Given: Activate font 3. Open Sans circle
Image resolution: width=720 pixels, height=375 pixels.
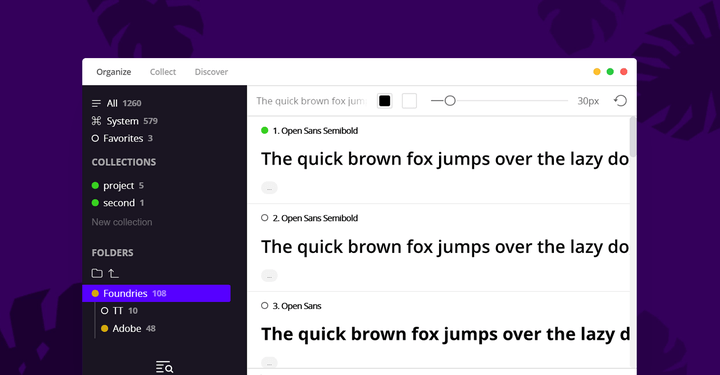Looking at the screenshot, I should [x=264, y=305].
